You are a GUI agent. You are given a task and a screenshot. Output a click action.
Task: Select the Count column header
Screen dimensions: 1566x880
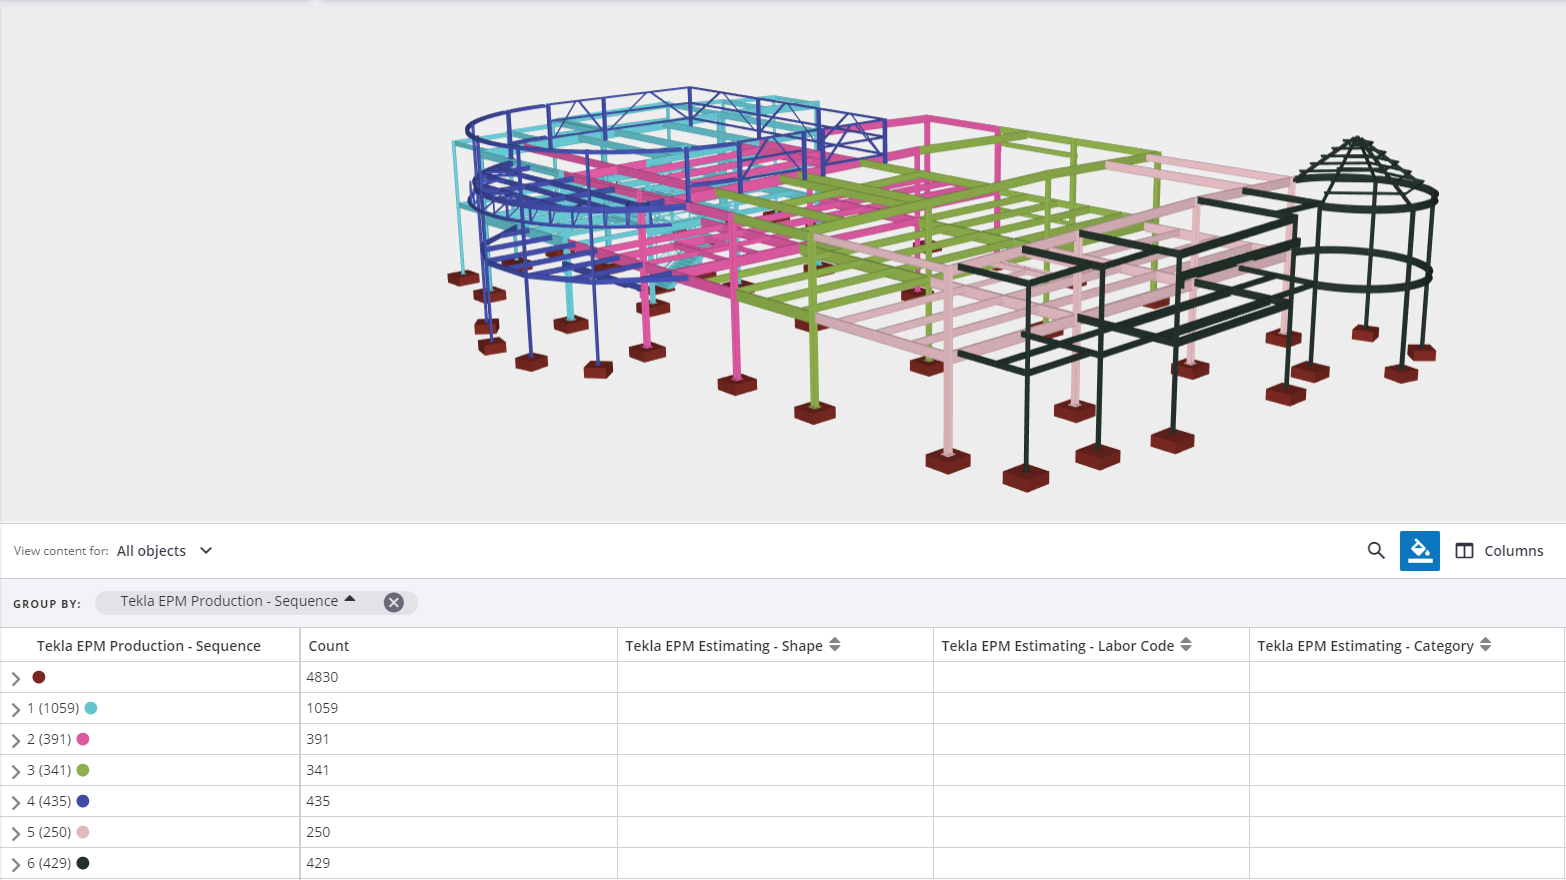point(329,646)
